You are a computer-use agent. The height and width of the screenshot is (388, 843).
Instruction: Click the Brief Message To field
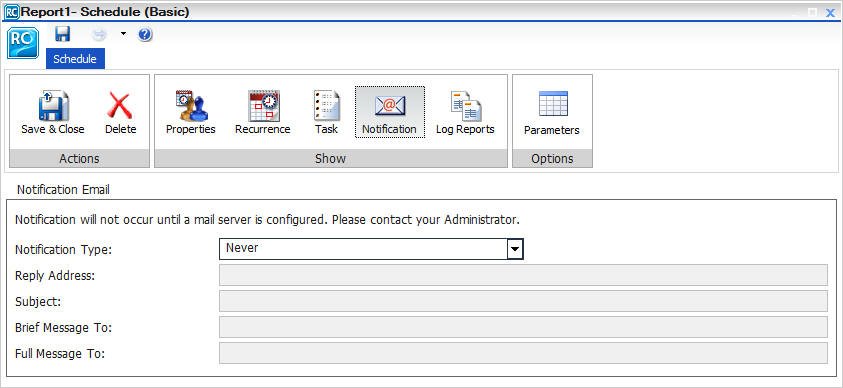click(523, 327)
